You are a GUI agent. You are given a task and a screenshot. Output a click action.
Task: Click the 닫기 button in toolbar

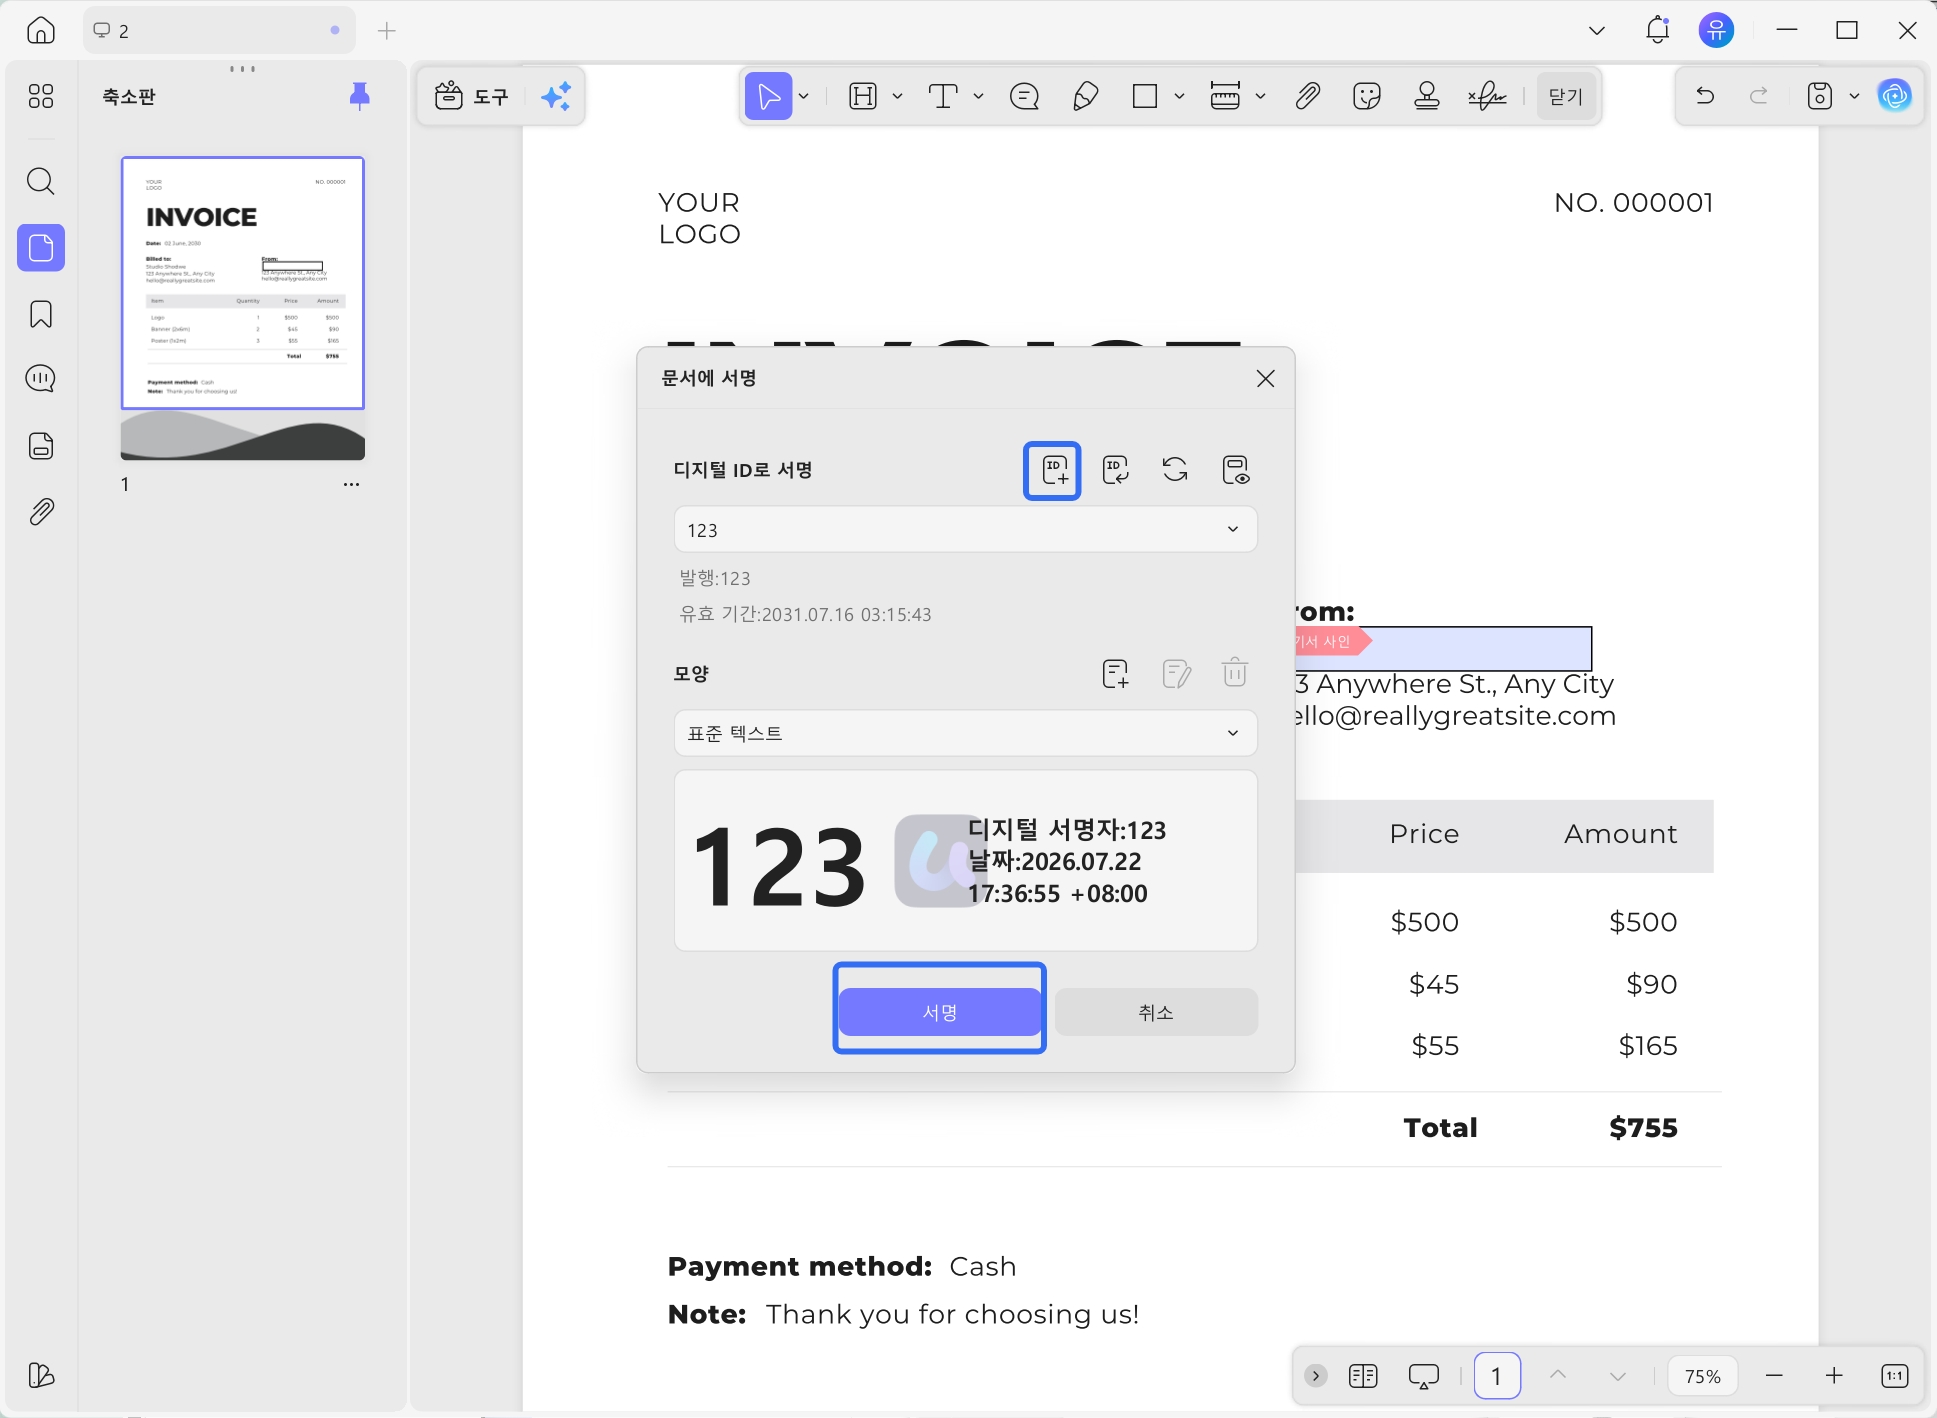[x=1566, y=96]
